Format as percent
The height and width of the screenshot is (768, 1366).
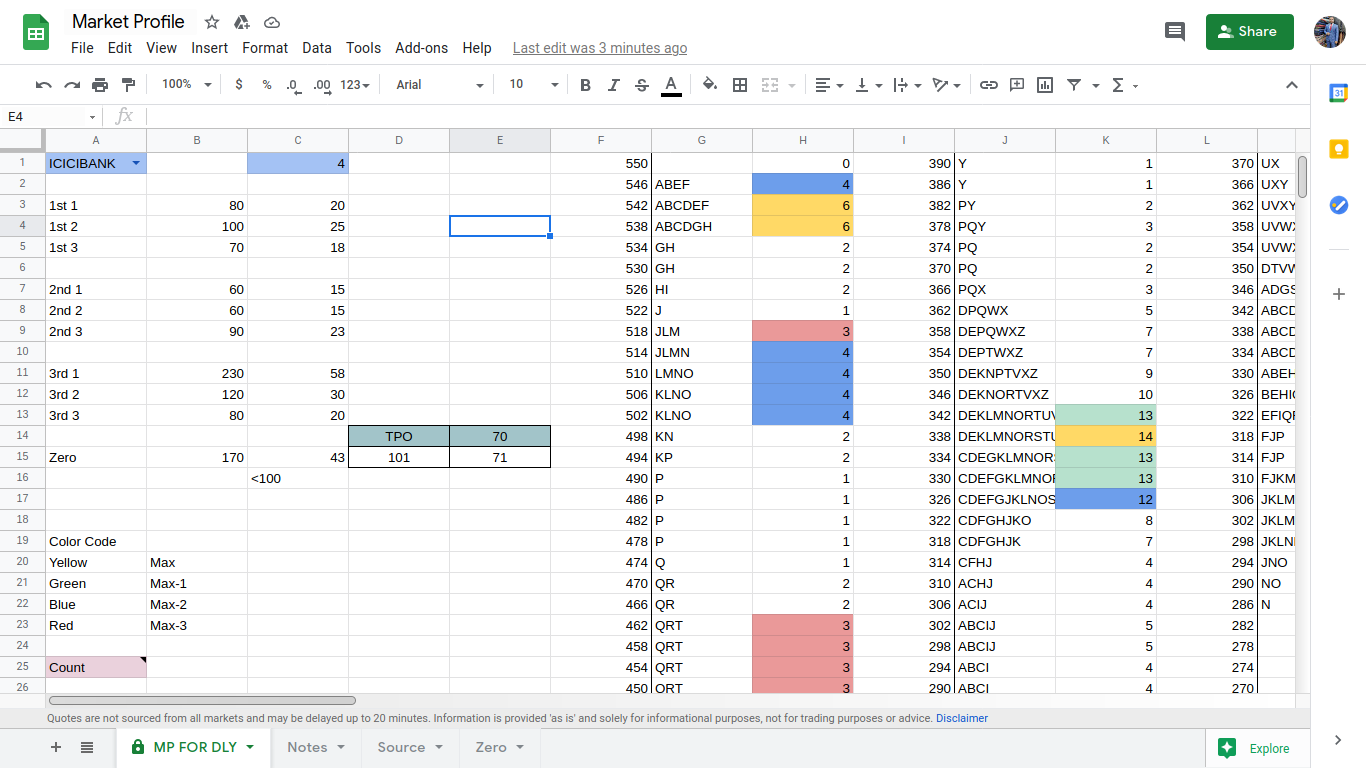267,85
